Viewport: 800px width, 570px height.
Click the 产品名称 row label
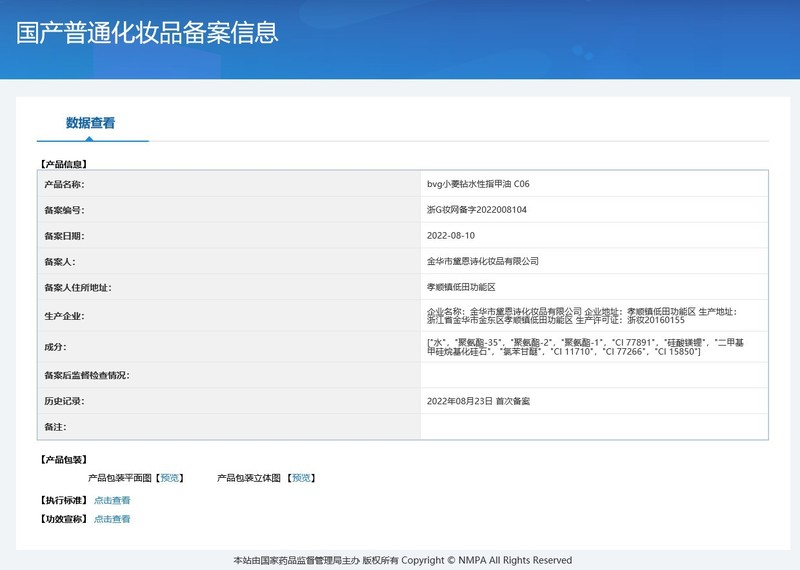pos(64,184)
